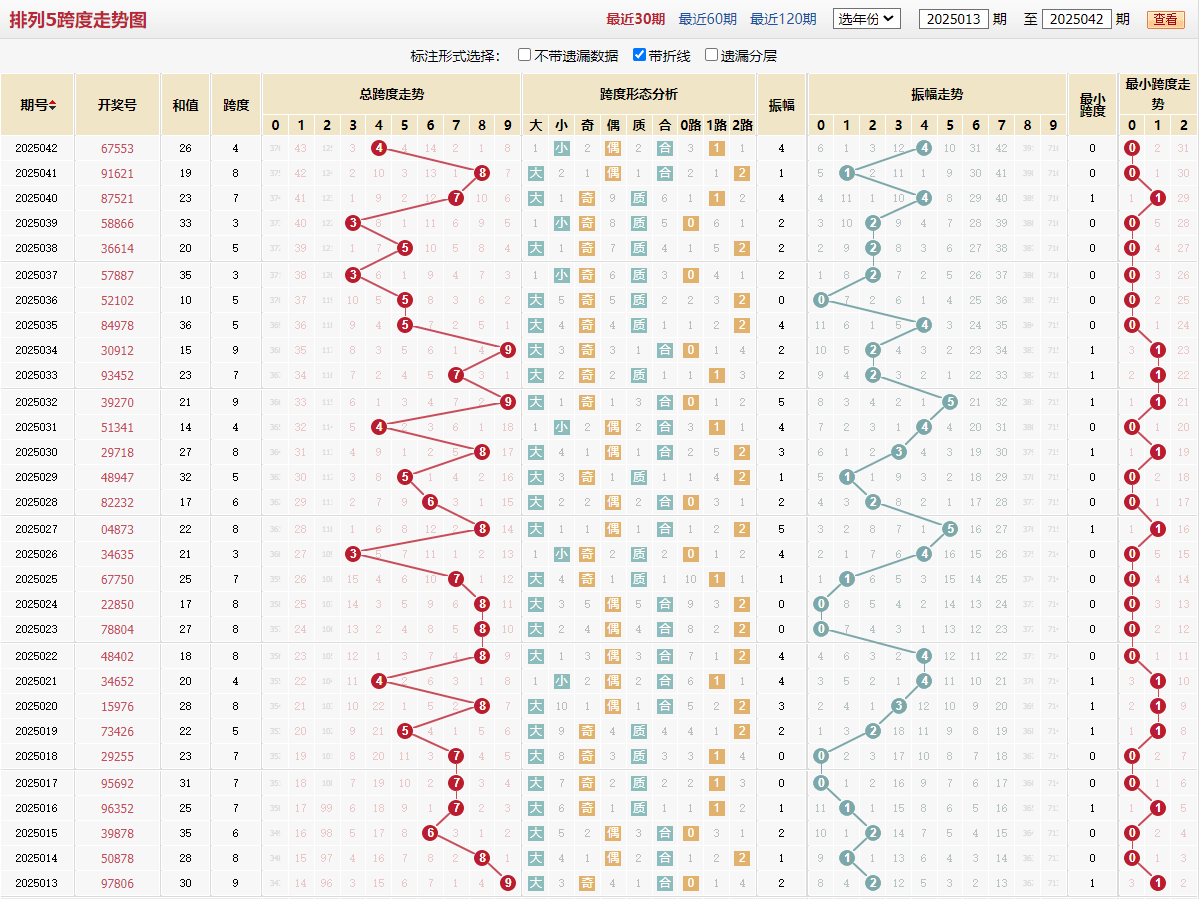Click winning number 39878
This screenshot has height=899, width=1201.
[117, 833]
